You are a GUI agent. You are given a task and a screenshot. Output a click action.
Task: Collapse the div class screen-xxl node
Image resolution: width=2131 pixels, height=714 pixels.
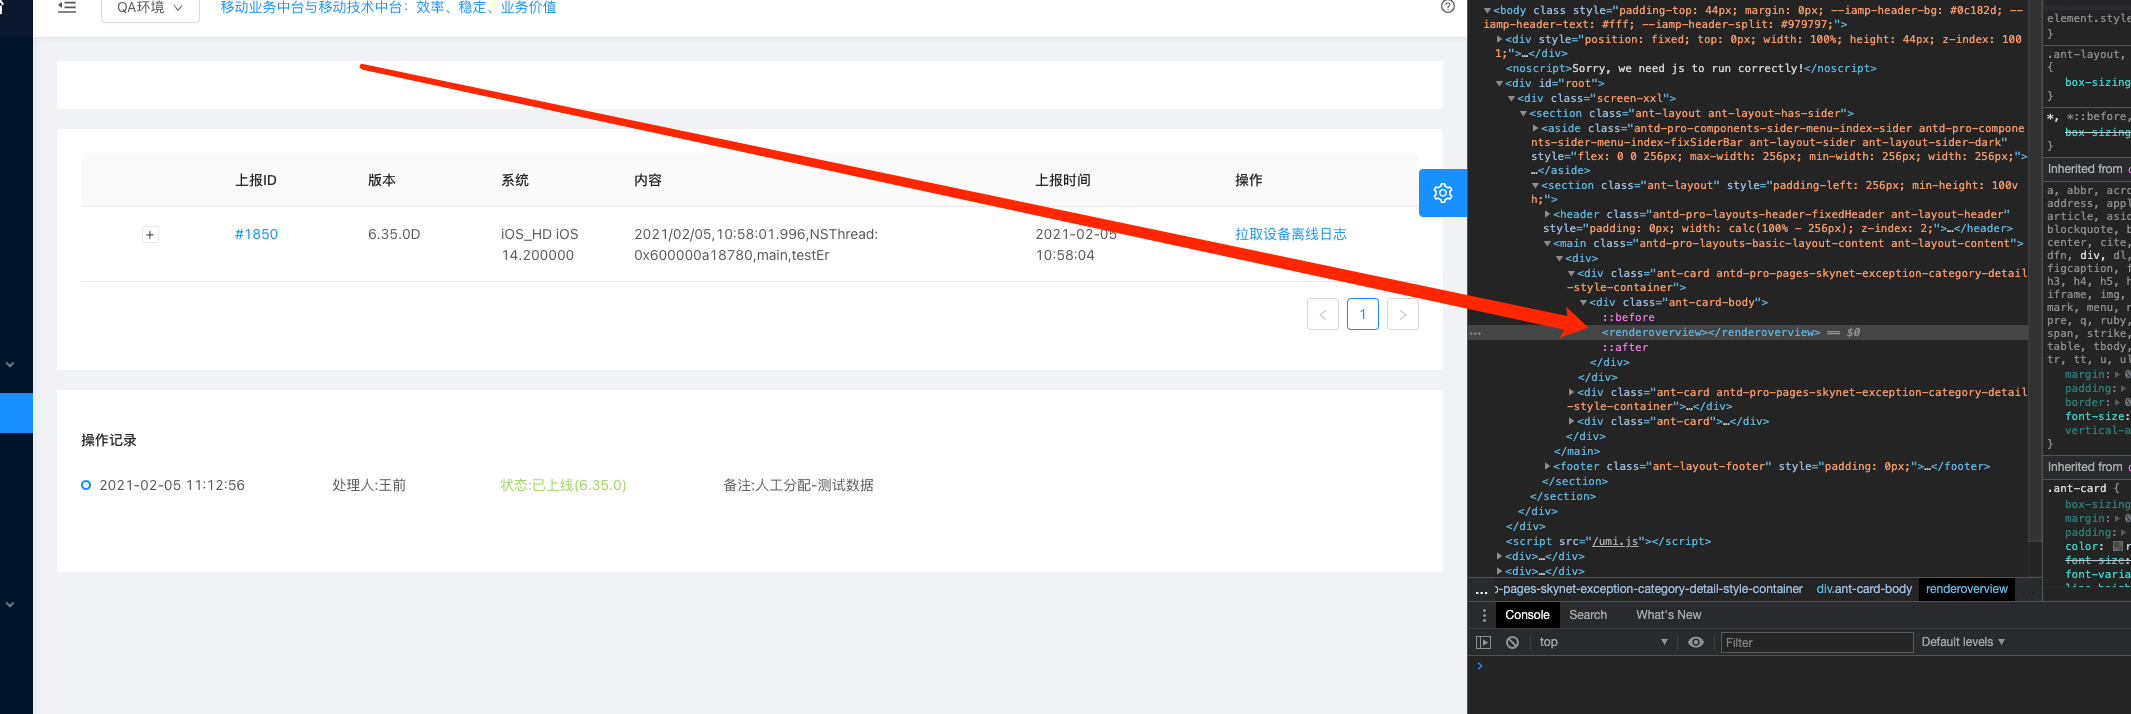pyautogui.click(x=1511, y=99)
